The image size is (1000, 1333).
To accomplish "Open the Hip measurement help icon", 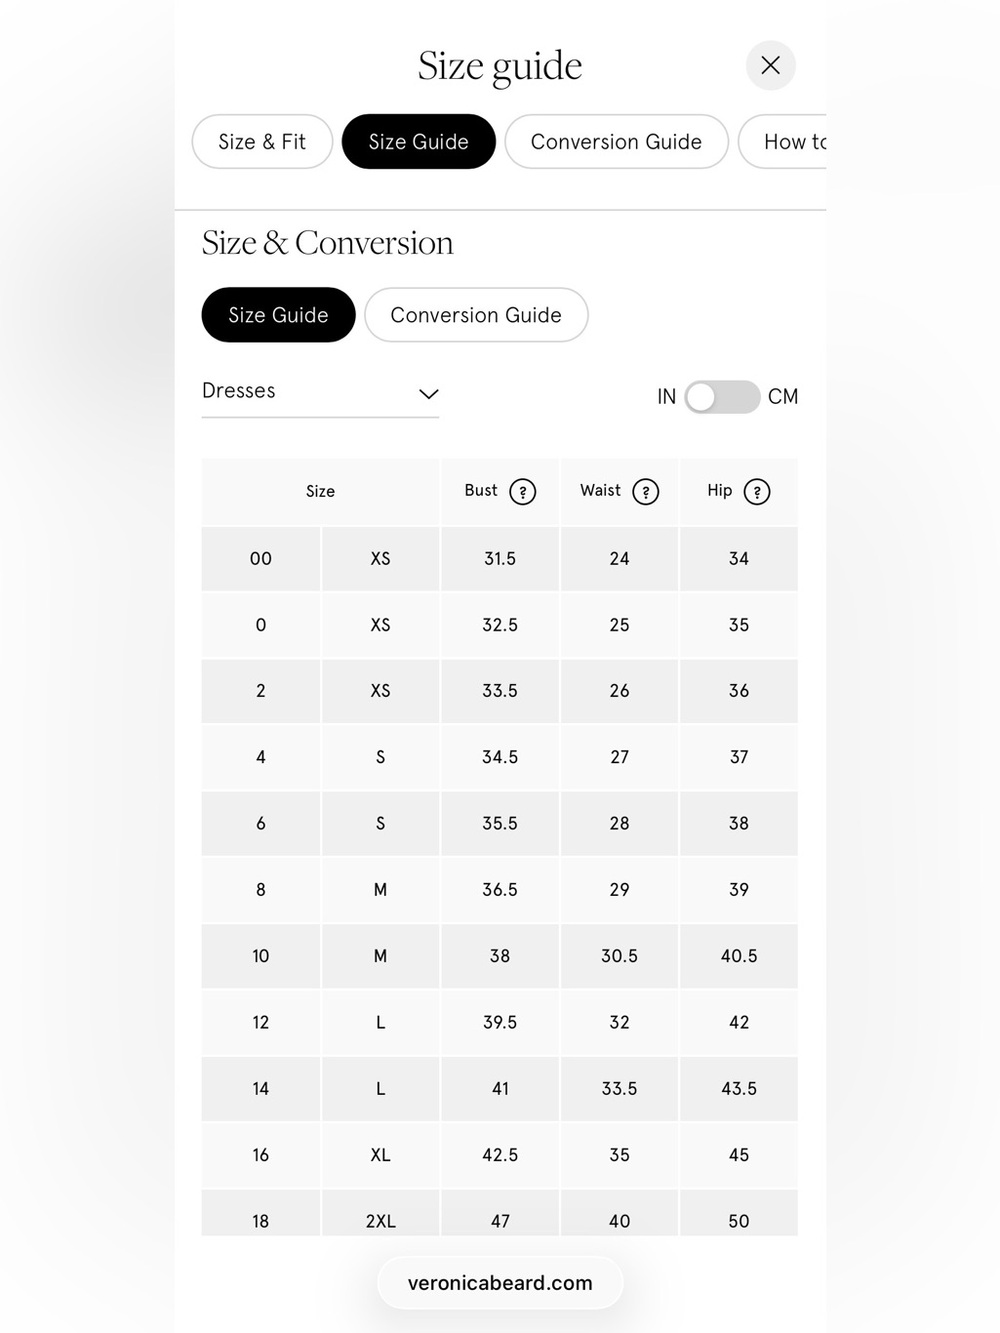I will pos(757,492).
